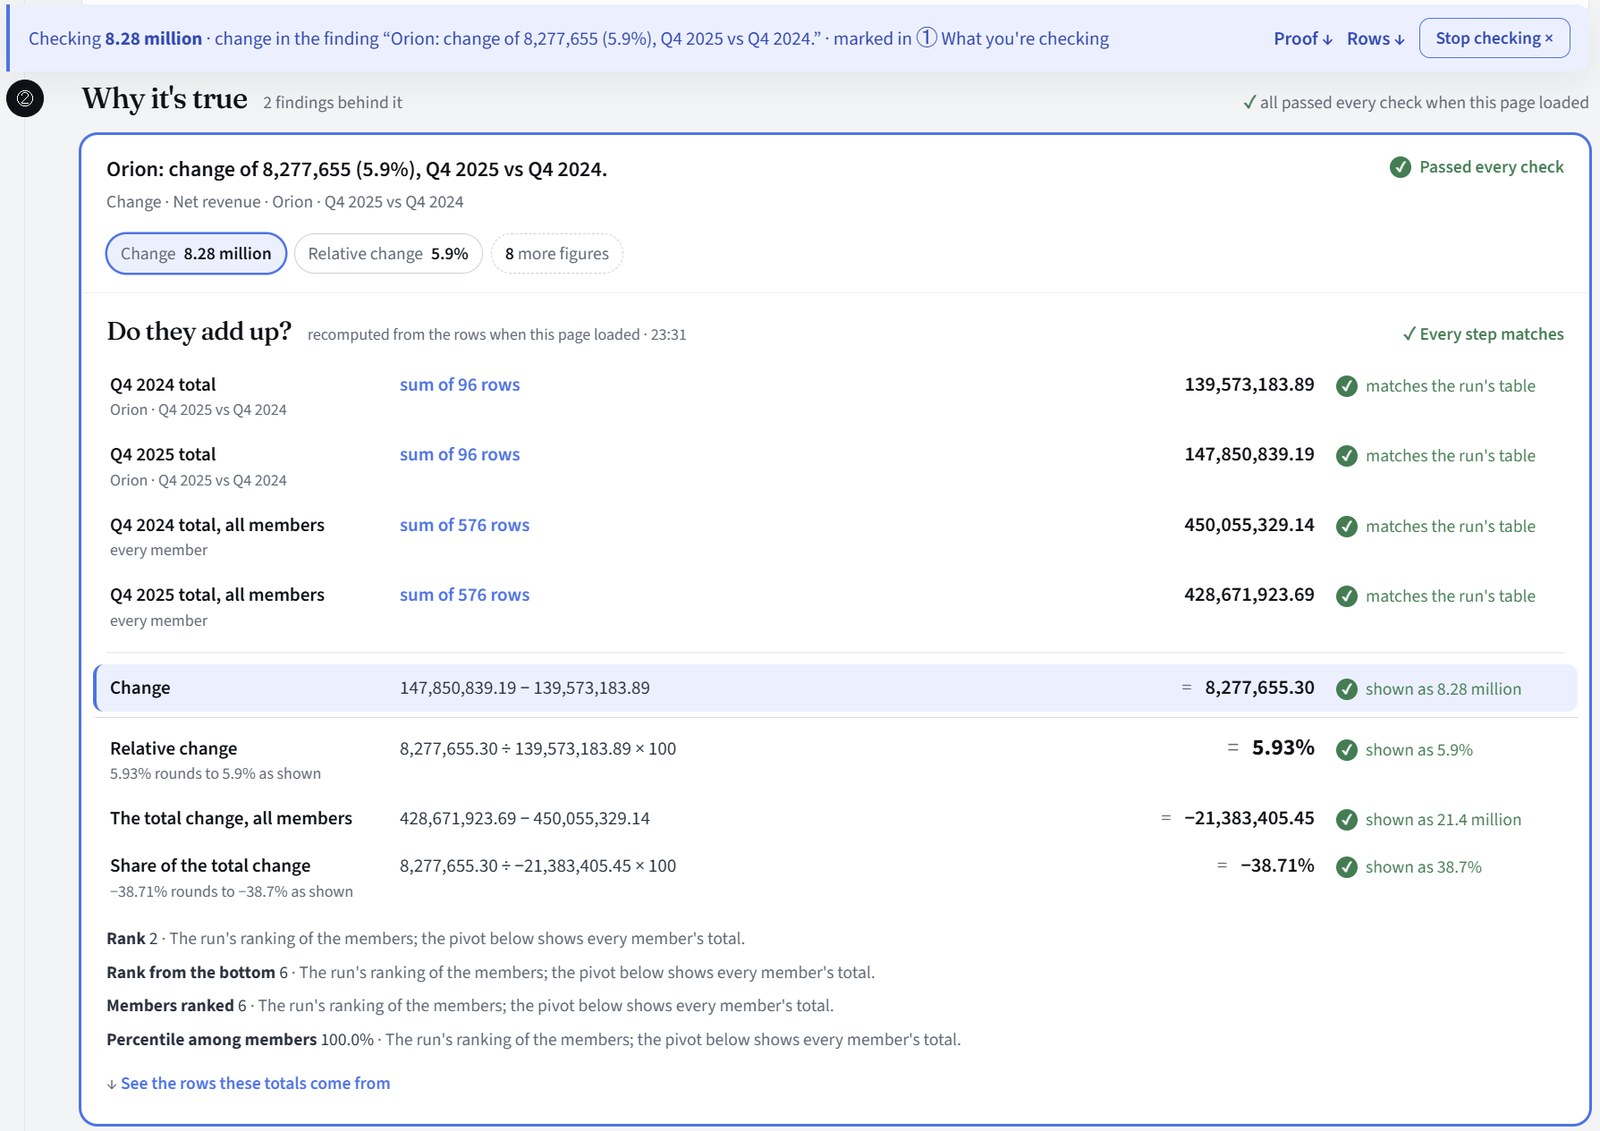The height and width of the screenshot is (1131, 1600).
Task: Click check icon beside 139,573,183.89
Action: point(1347,386)
